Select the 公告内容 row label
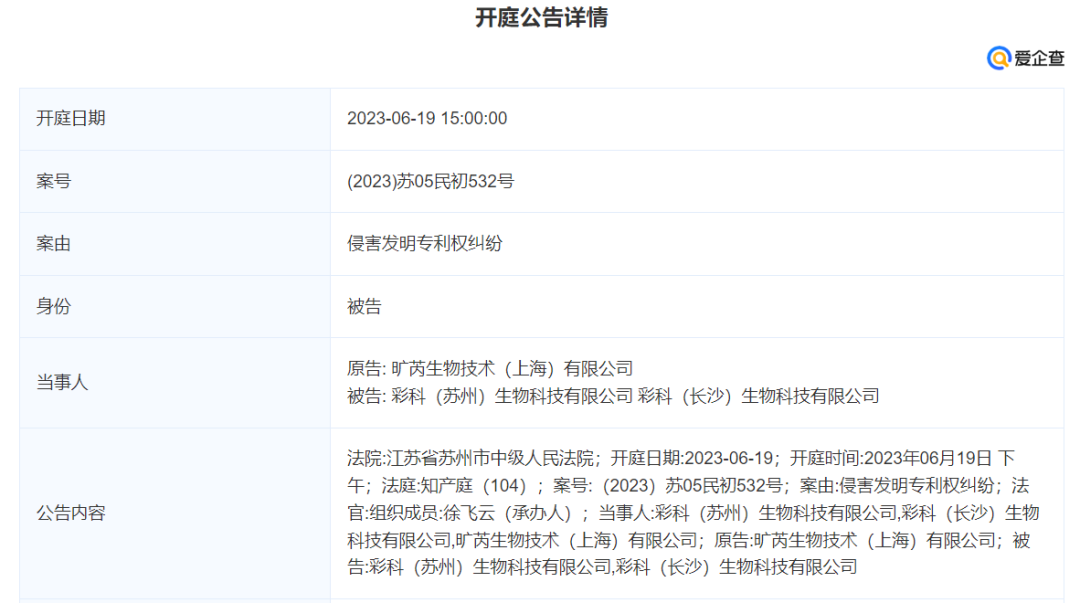This screenshot has width=1080, height=603. point(71,513)
